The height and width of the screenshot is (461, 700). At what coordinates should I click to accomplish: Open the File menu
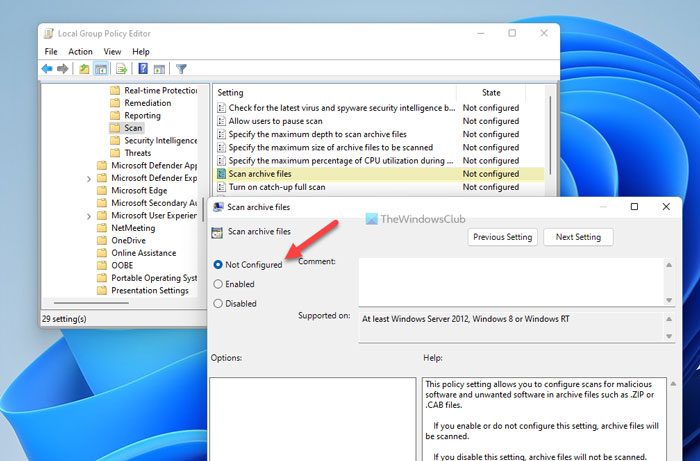tap(51, 52)
